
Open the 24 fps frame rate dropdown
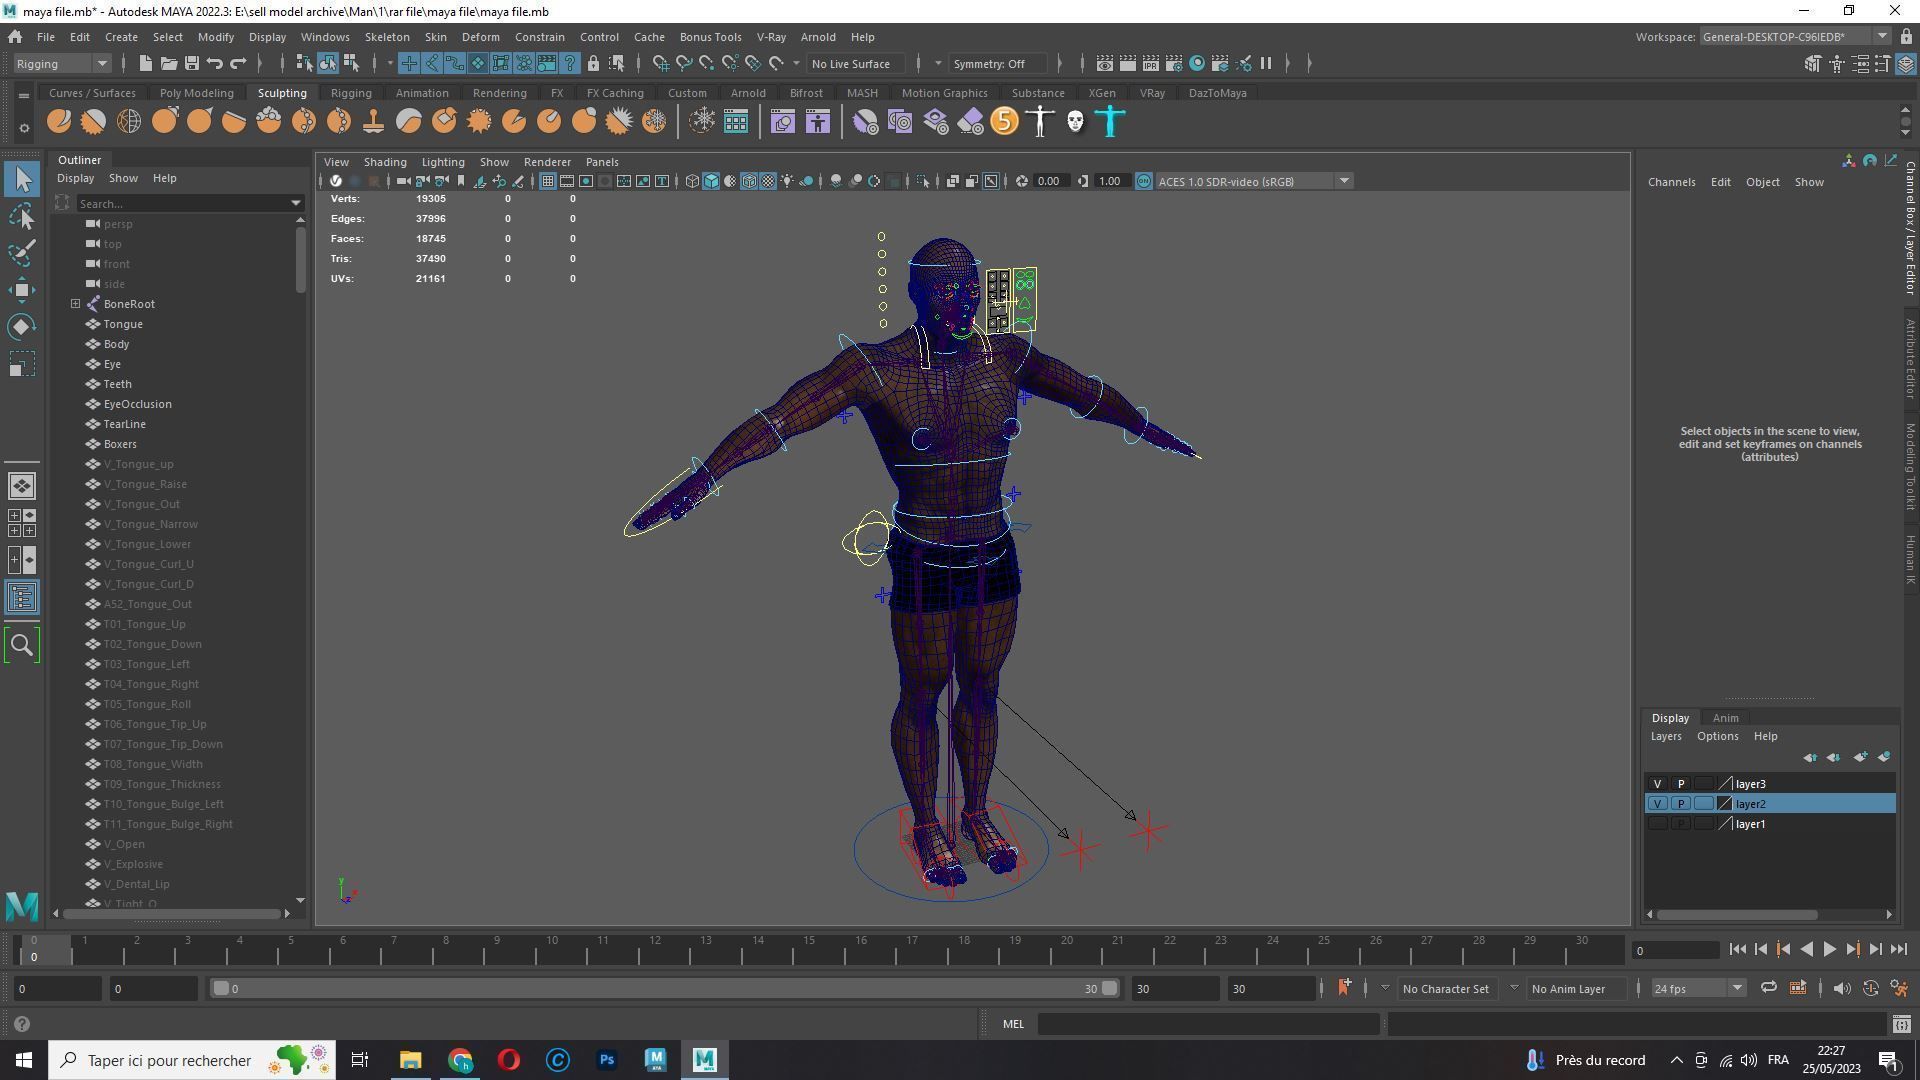coord(1697,988)
